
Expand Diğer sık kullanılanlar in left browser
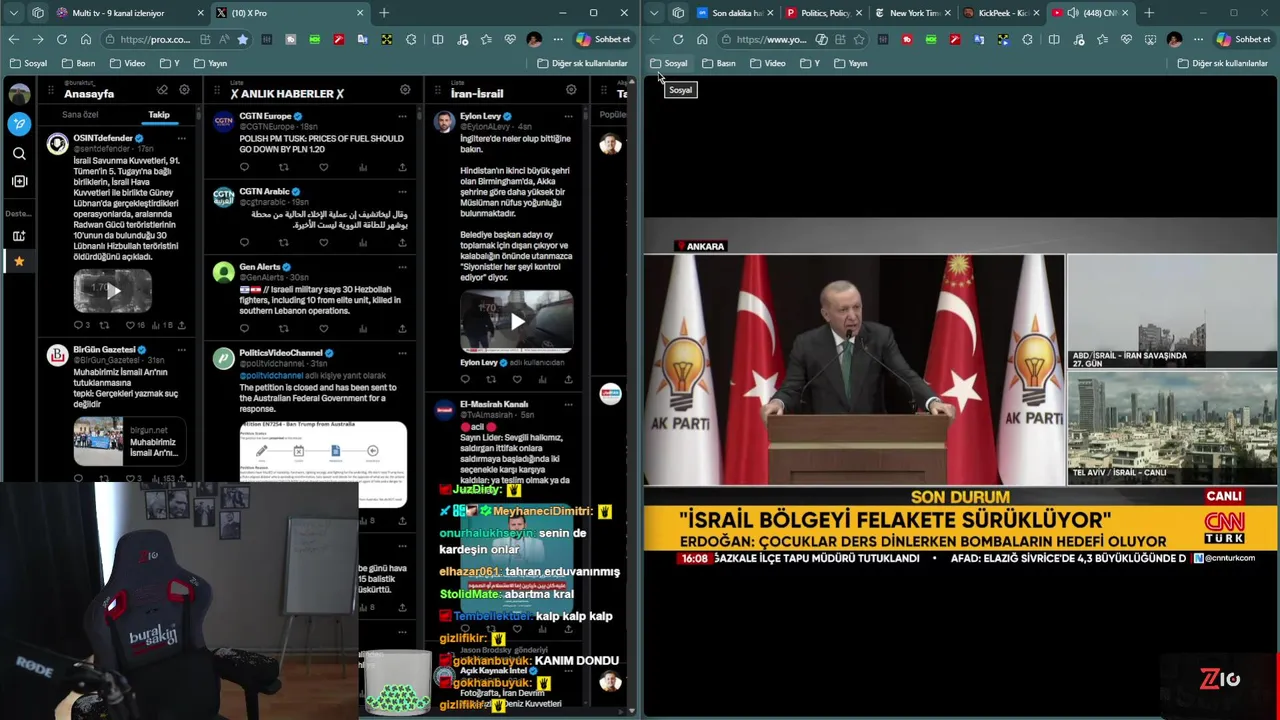[x=582, y=63]
